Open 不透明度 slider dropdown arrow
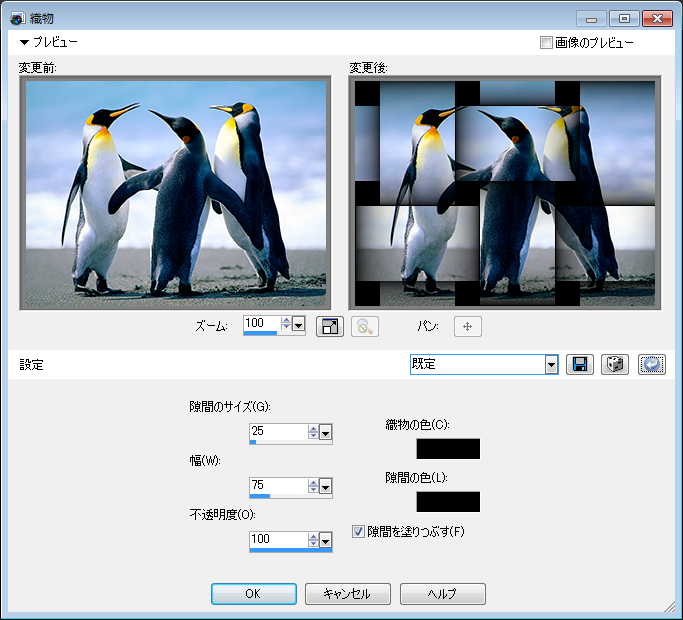This screenshot has width=683, height=620. click(x=325, y=540)
